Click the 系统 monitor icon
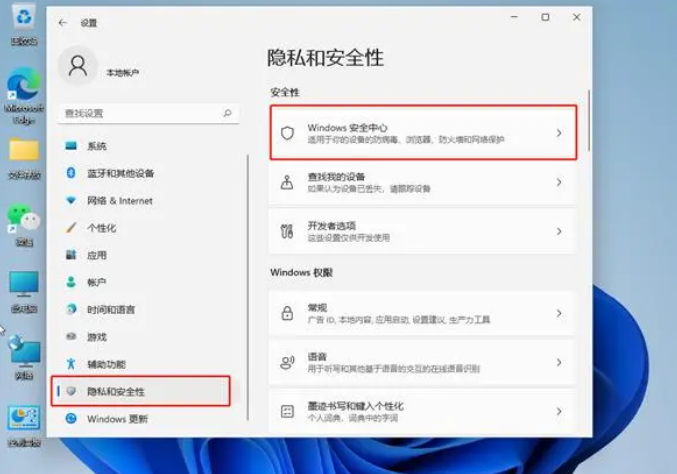 (x=71, y=146)
